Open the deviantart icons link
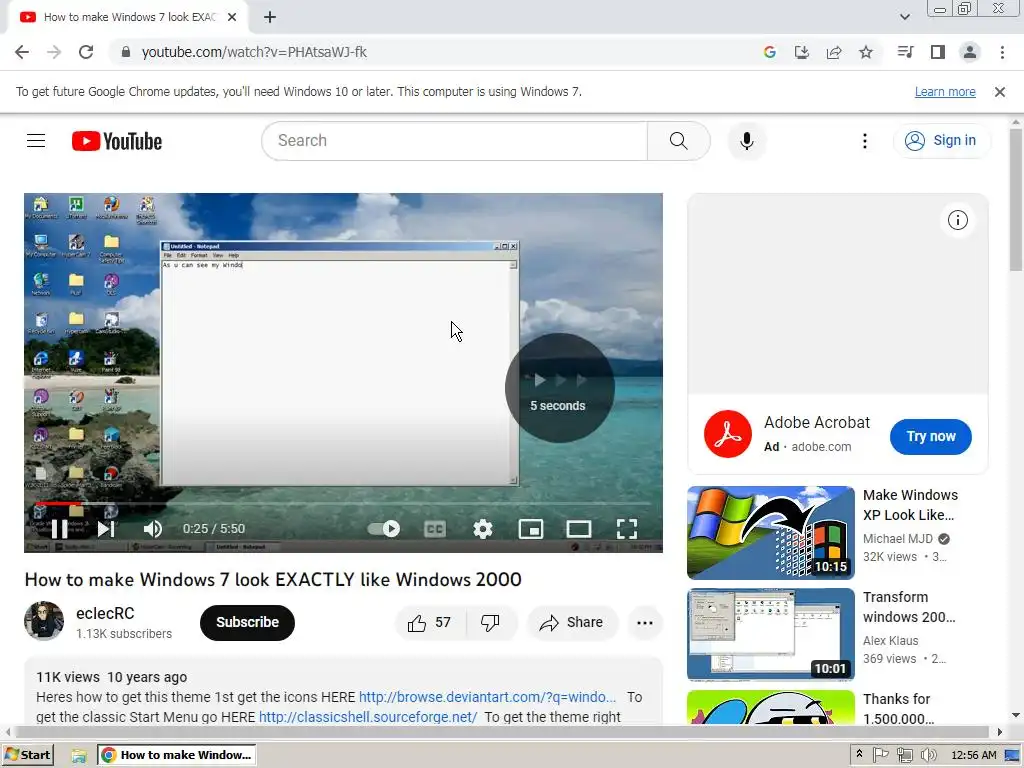This screenshot has height=768, width=1024. pyautogui.click(x=487, y=697)
